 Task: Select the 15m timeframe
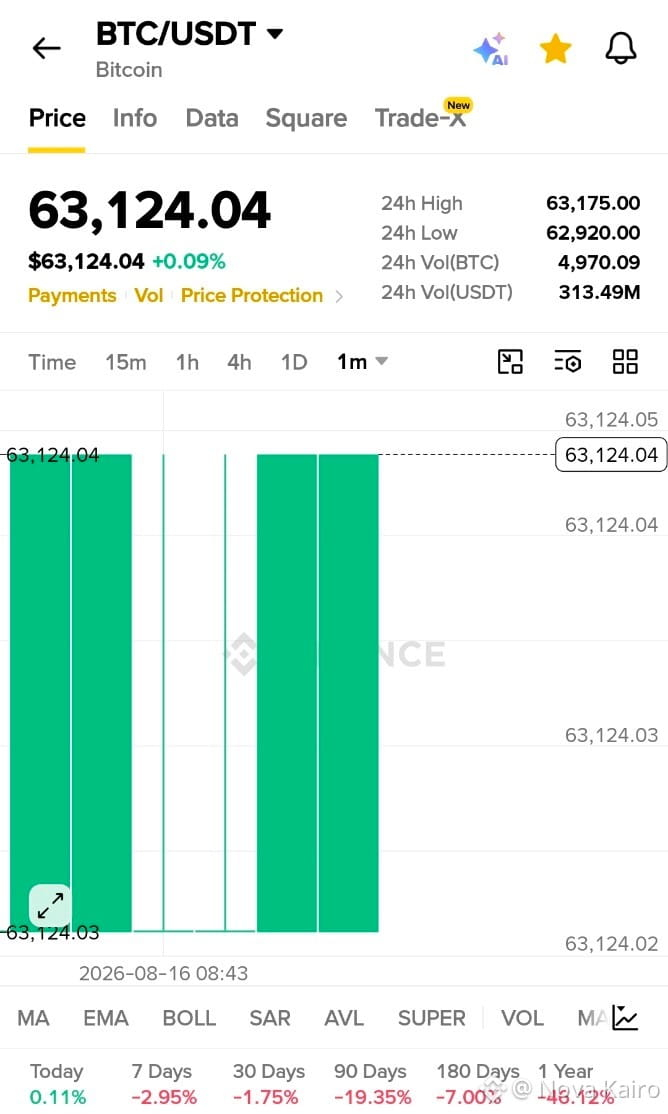click(126, 362)
